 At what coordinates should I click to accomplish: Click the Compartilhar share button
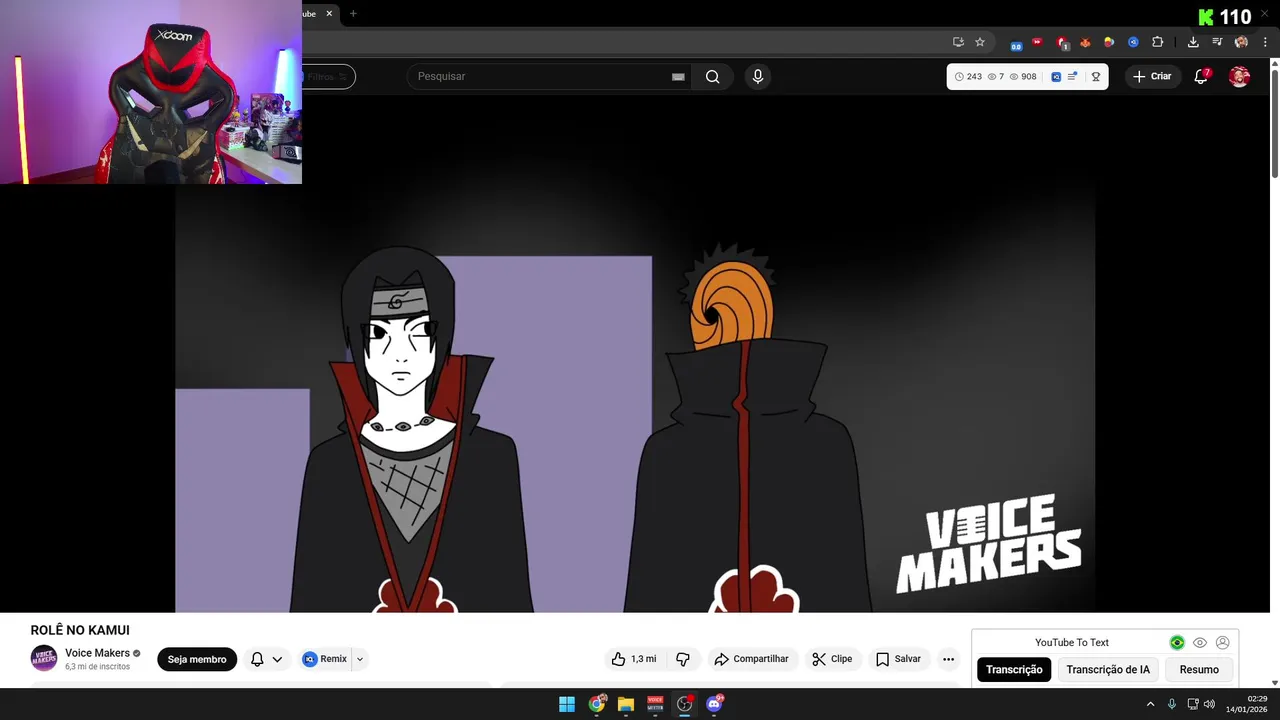pyautogui.click(x=752, y=659)
